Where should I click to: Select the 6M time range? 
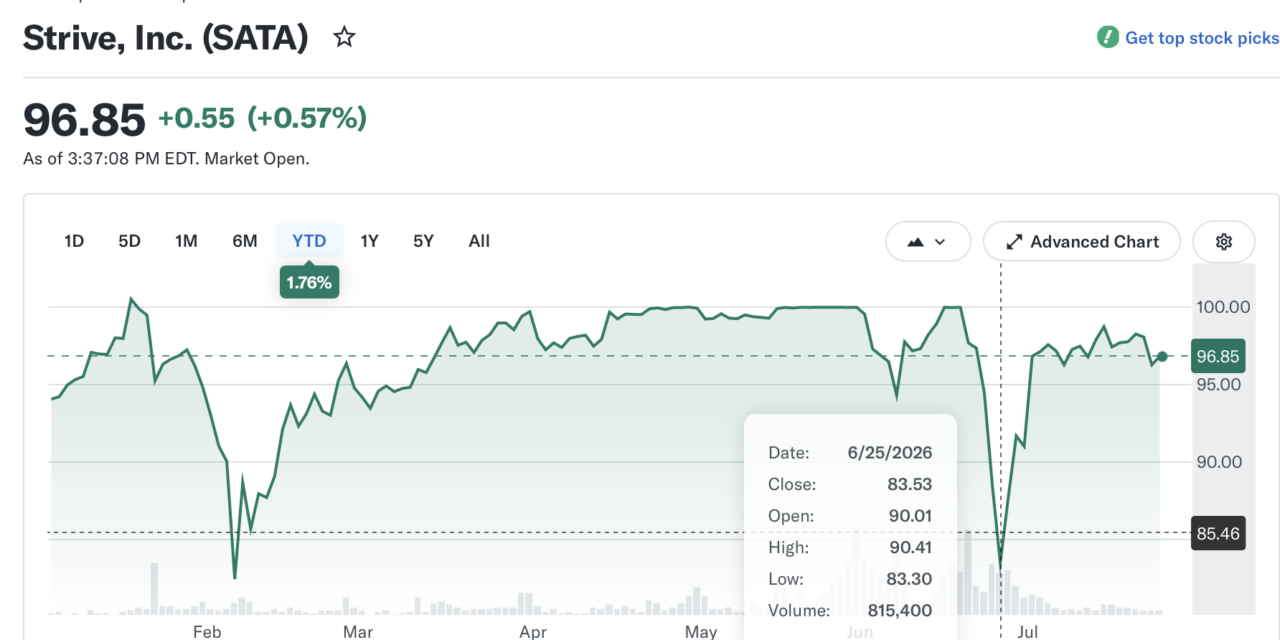point(245,241)
